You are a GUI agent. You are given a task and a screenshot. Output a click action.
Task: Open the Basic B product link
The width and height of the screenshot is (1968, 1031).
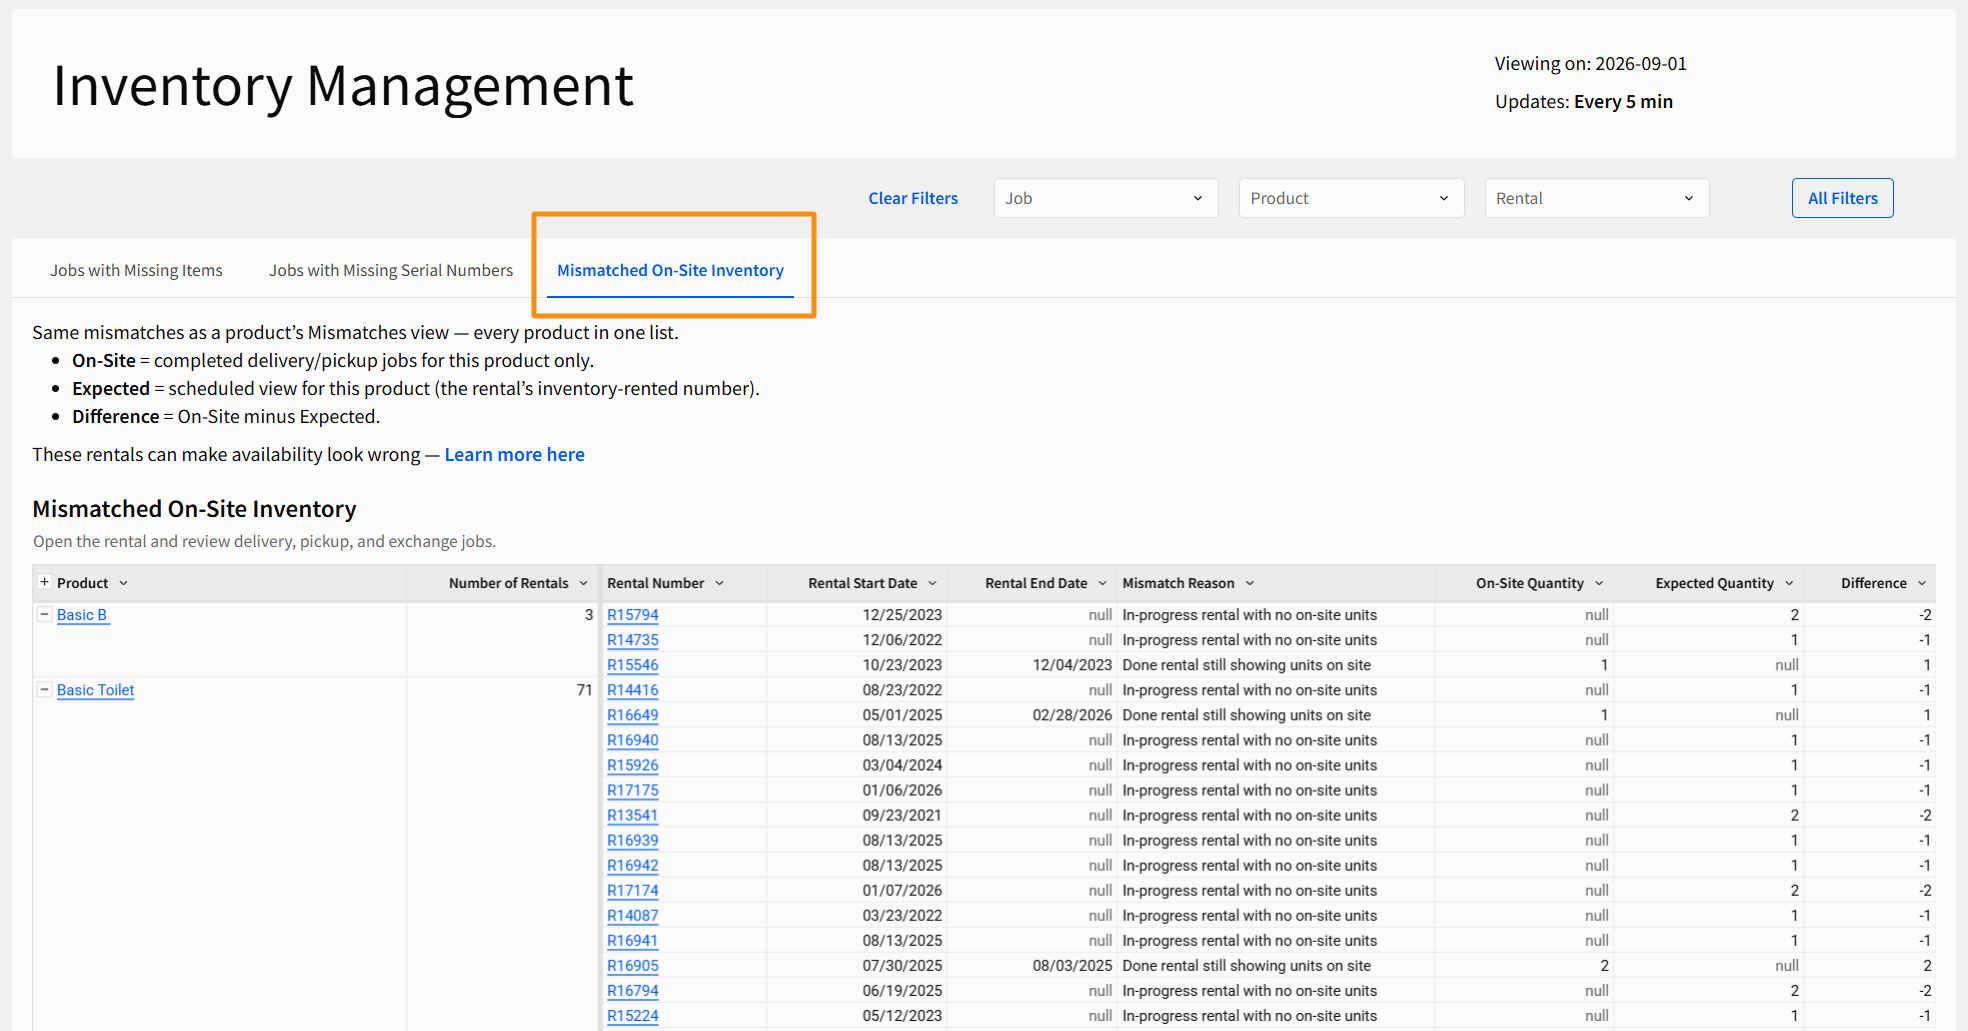point(82,615)
